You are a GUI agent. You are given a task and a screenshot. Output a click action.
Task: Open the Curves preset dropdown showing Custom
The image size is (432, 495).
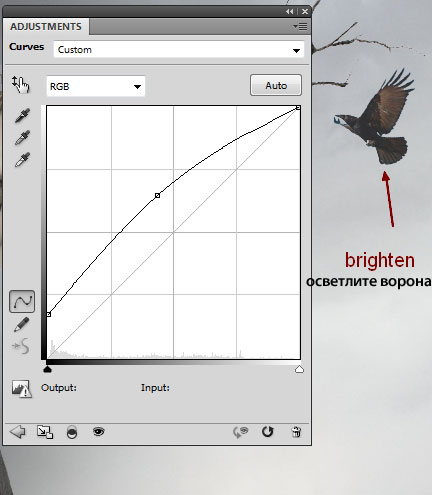pos(179,50)
